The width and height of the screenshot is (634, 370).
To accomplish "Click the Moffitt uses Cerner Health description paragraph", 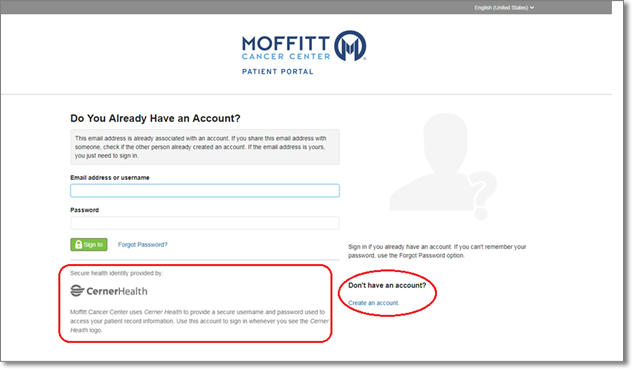I will click(x=199, y=321).
